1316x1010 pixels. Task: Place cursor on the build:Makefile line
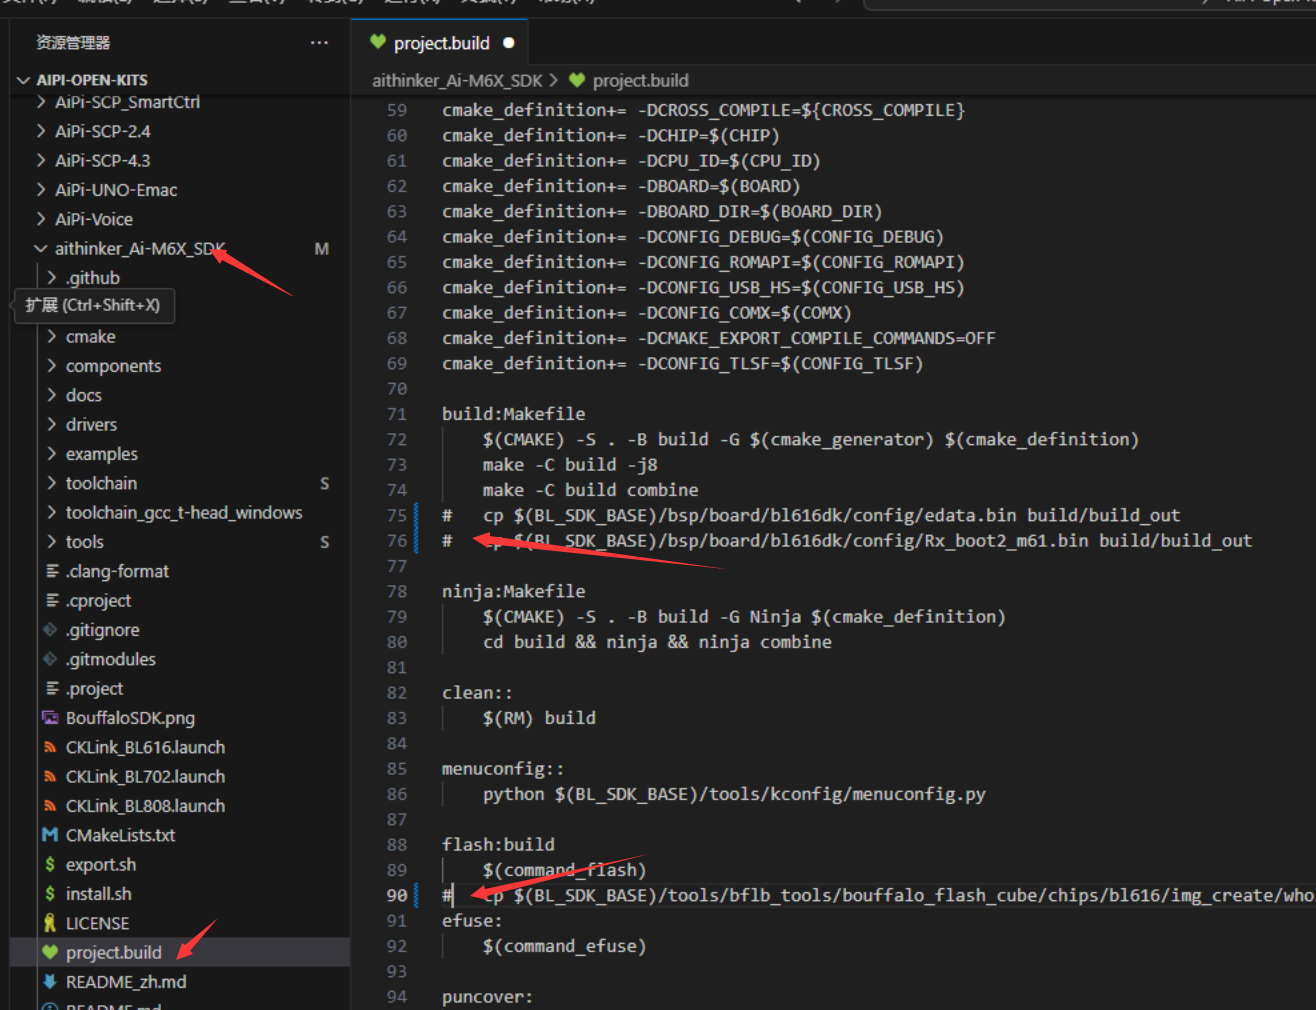pos(514,414)
